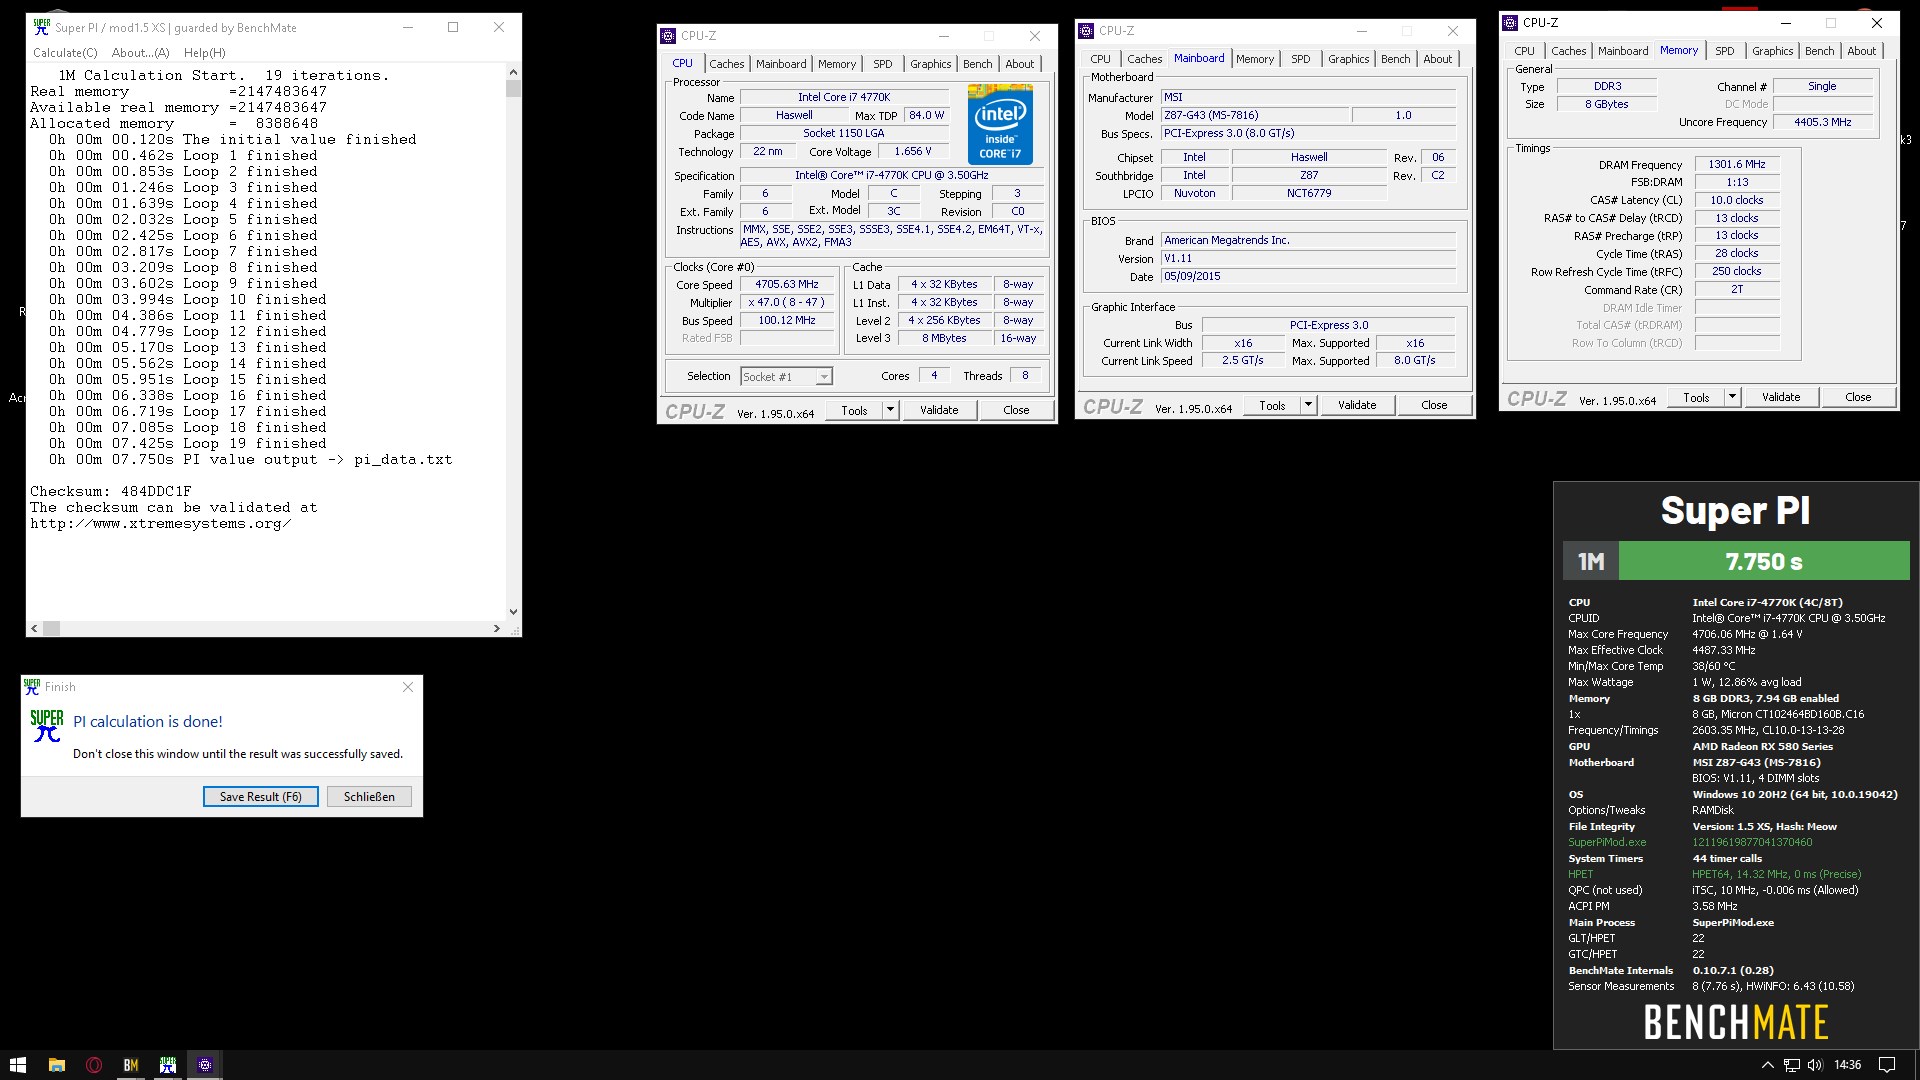
Task: Open Windows Start menu
Action: point(17,1065)
